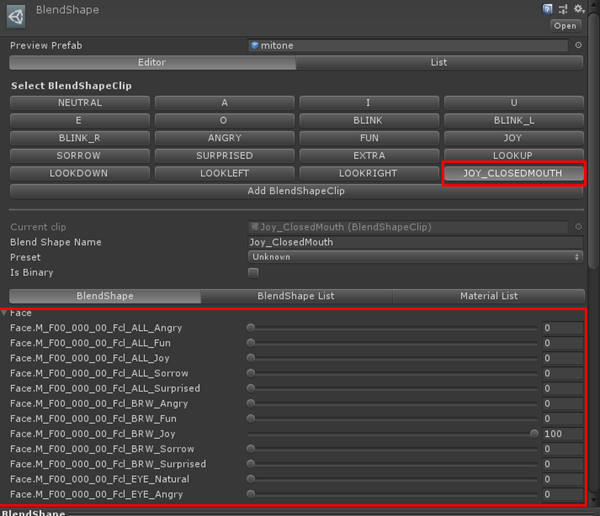Click the Fcl_BRW_Joy slider handle at 100

point(534,433)
